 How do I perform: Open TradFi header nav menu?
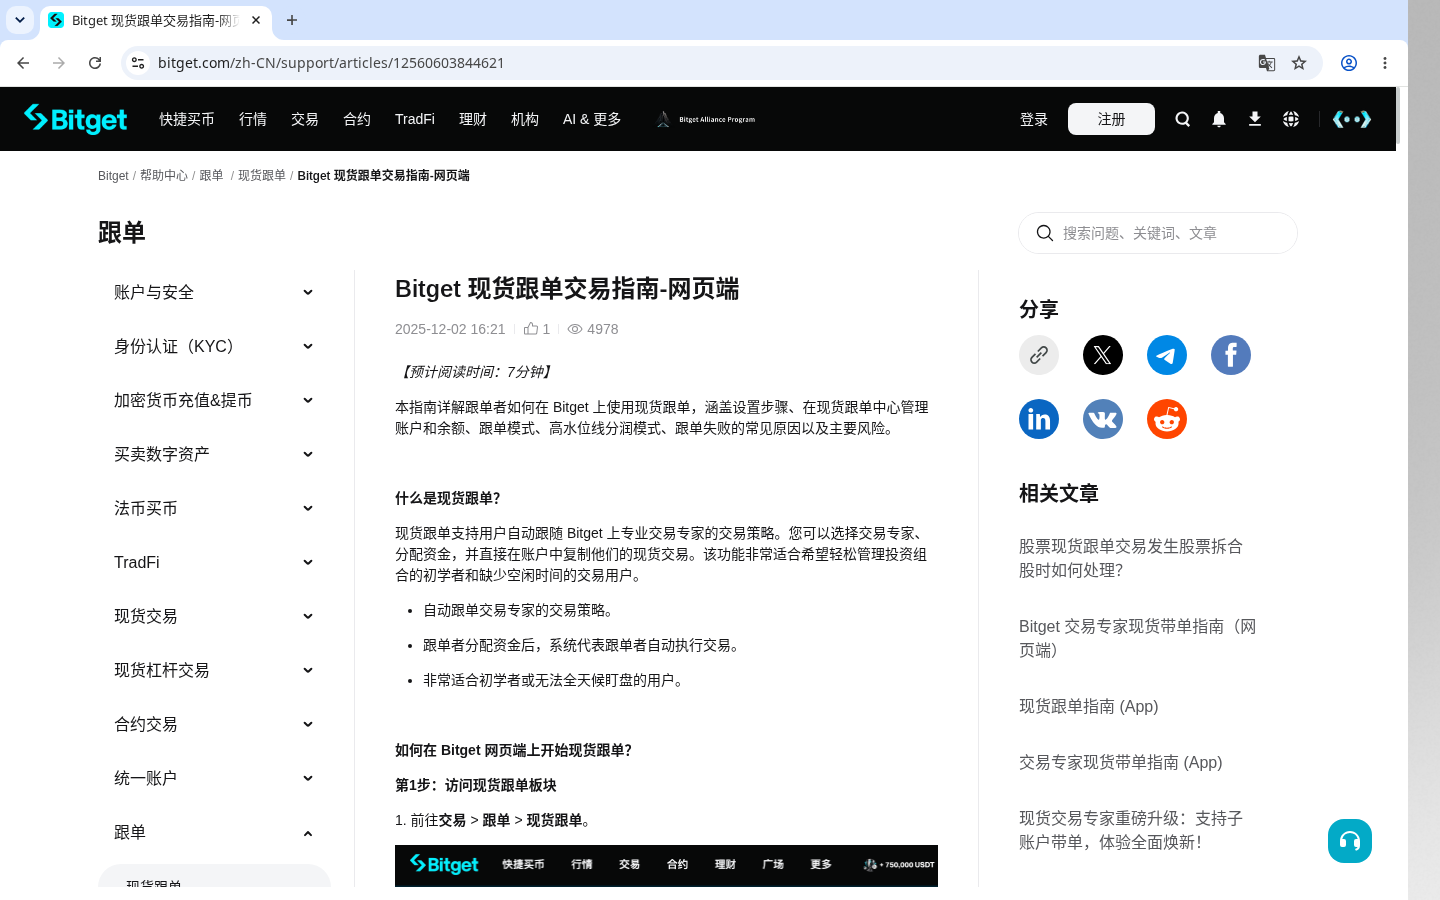pyautogui.click(x=415, y=119)
